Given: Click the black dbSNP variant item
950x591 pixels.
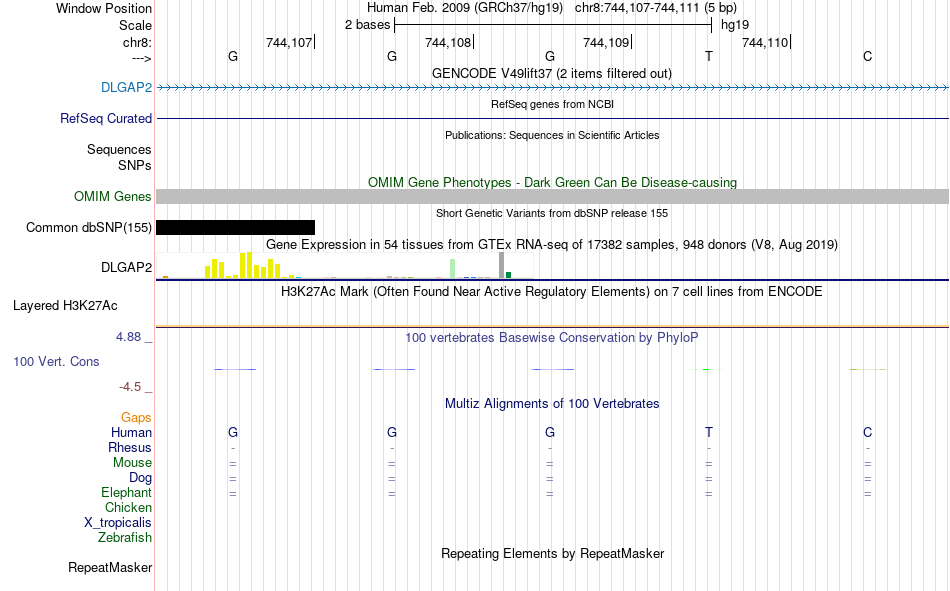Looking at the screenshot, I should tap(236, 227).
